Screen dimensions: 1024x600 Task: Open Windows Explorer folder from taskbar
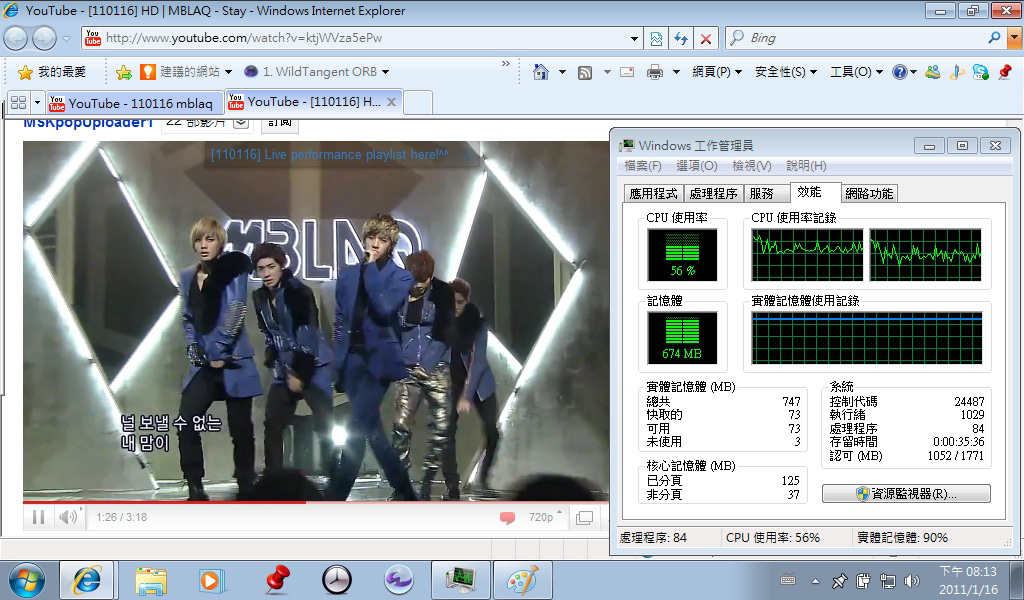(x=151, y=580)
